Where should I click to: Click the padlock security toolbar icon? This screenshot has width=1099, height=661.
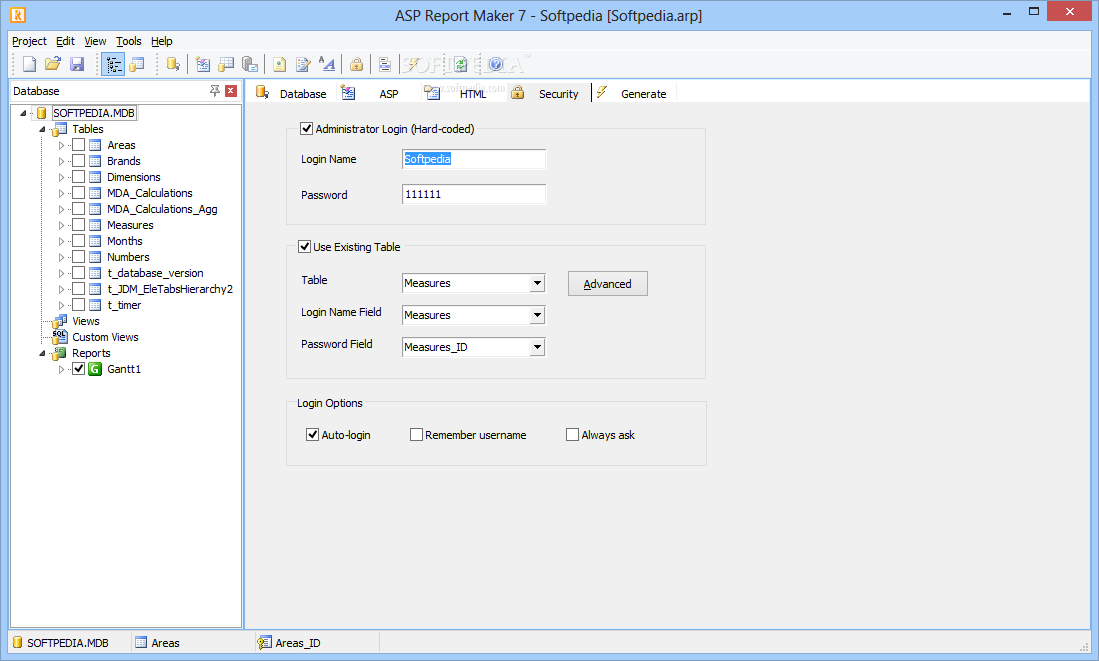click(357, 64)
